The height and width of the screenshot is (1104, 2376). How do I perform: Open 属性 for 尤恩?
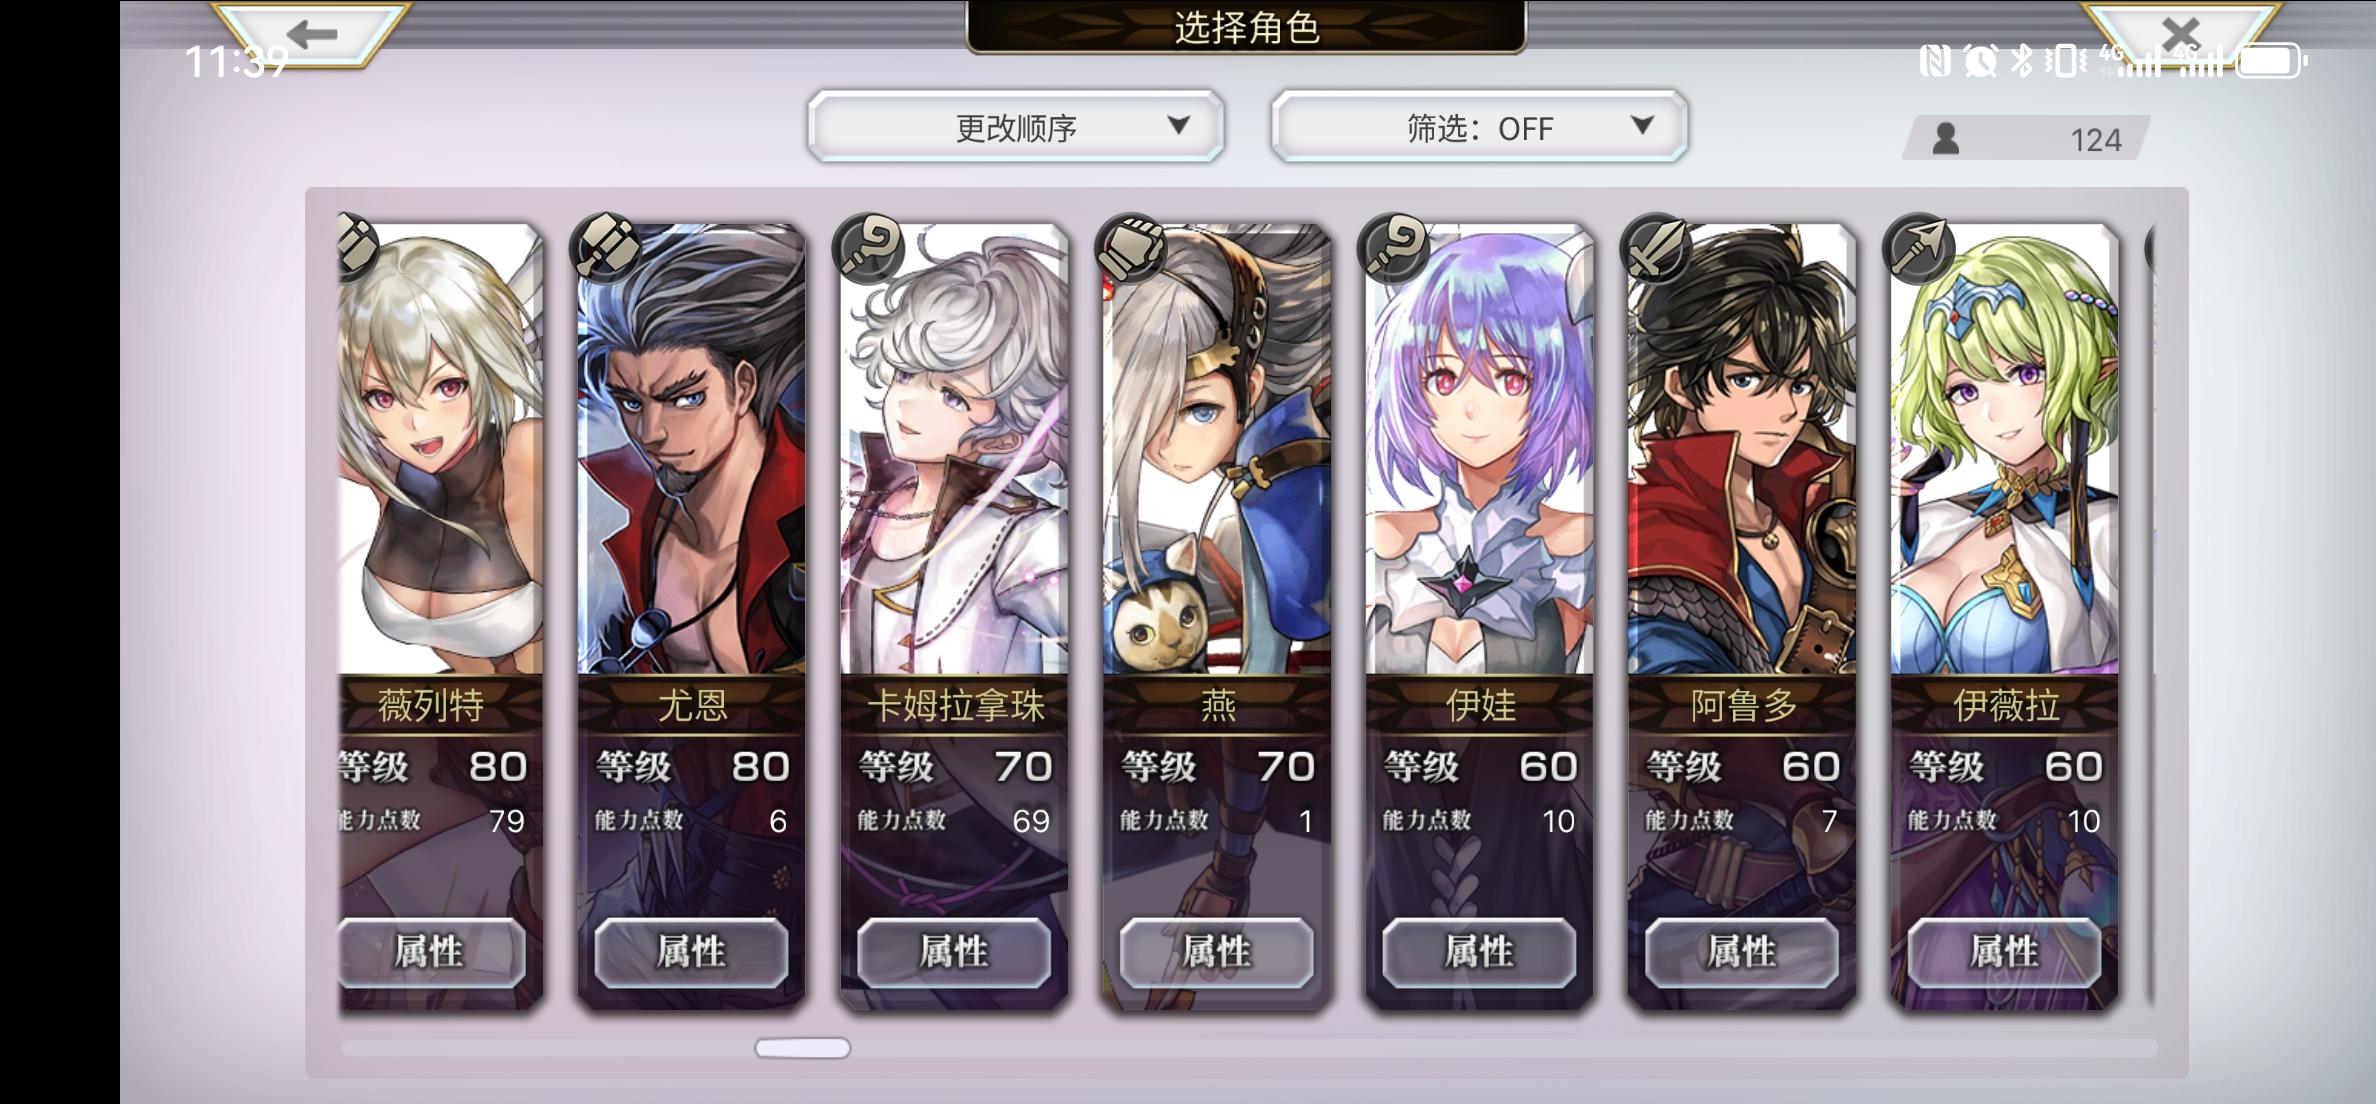click(691, 952)
